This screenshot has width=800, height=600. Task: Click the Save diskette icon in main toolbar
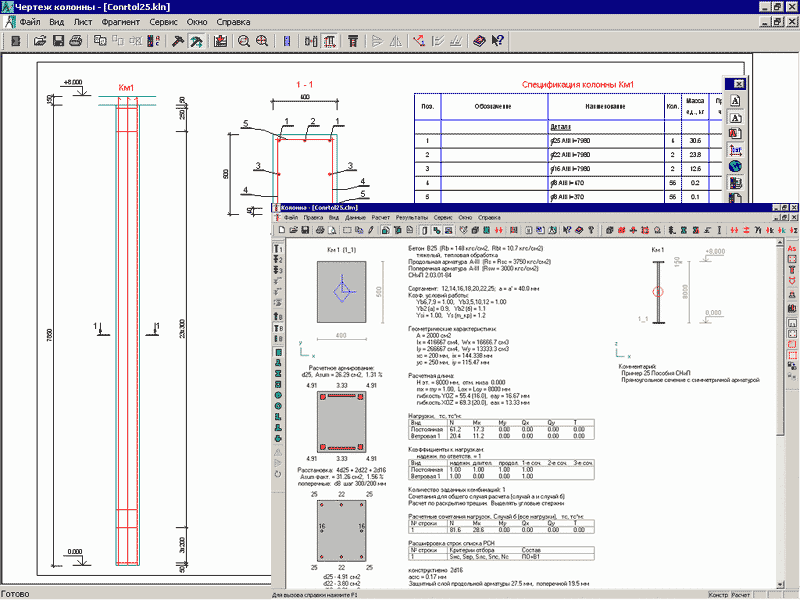[58, 41]
